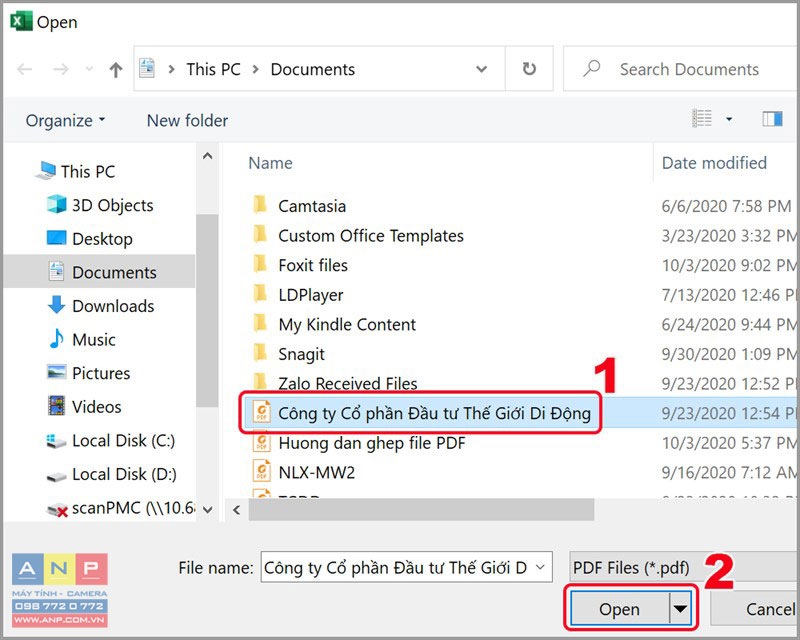Toggle the preview pane
The image size is (800, 640).
click(772, 119)
